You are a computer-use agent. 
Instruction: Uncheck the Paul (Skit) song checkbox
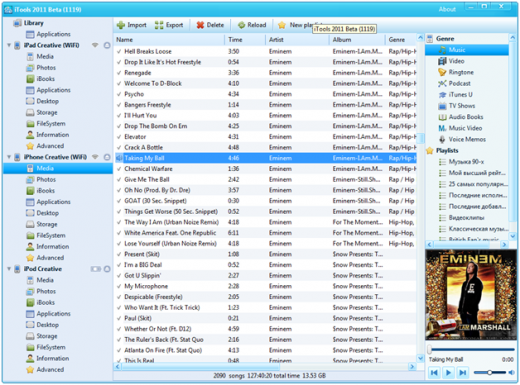click(x=119, y=318)
